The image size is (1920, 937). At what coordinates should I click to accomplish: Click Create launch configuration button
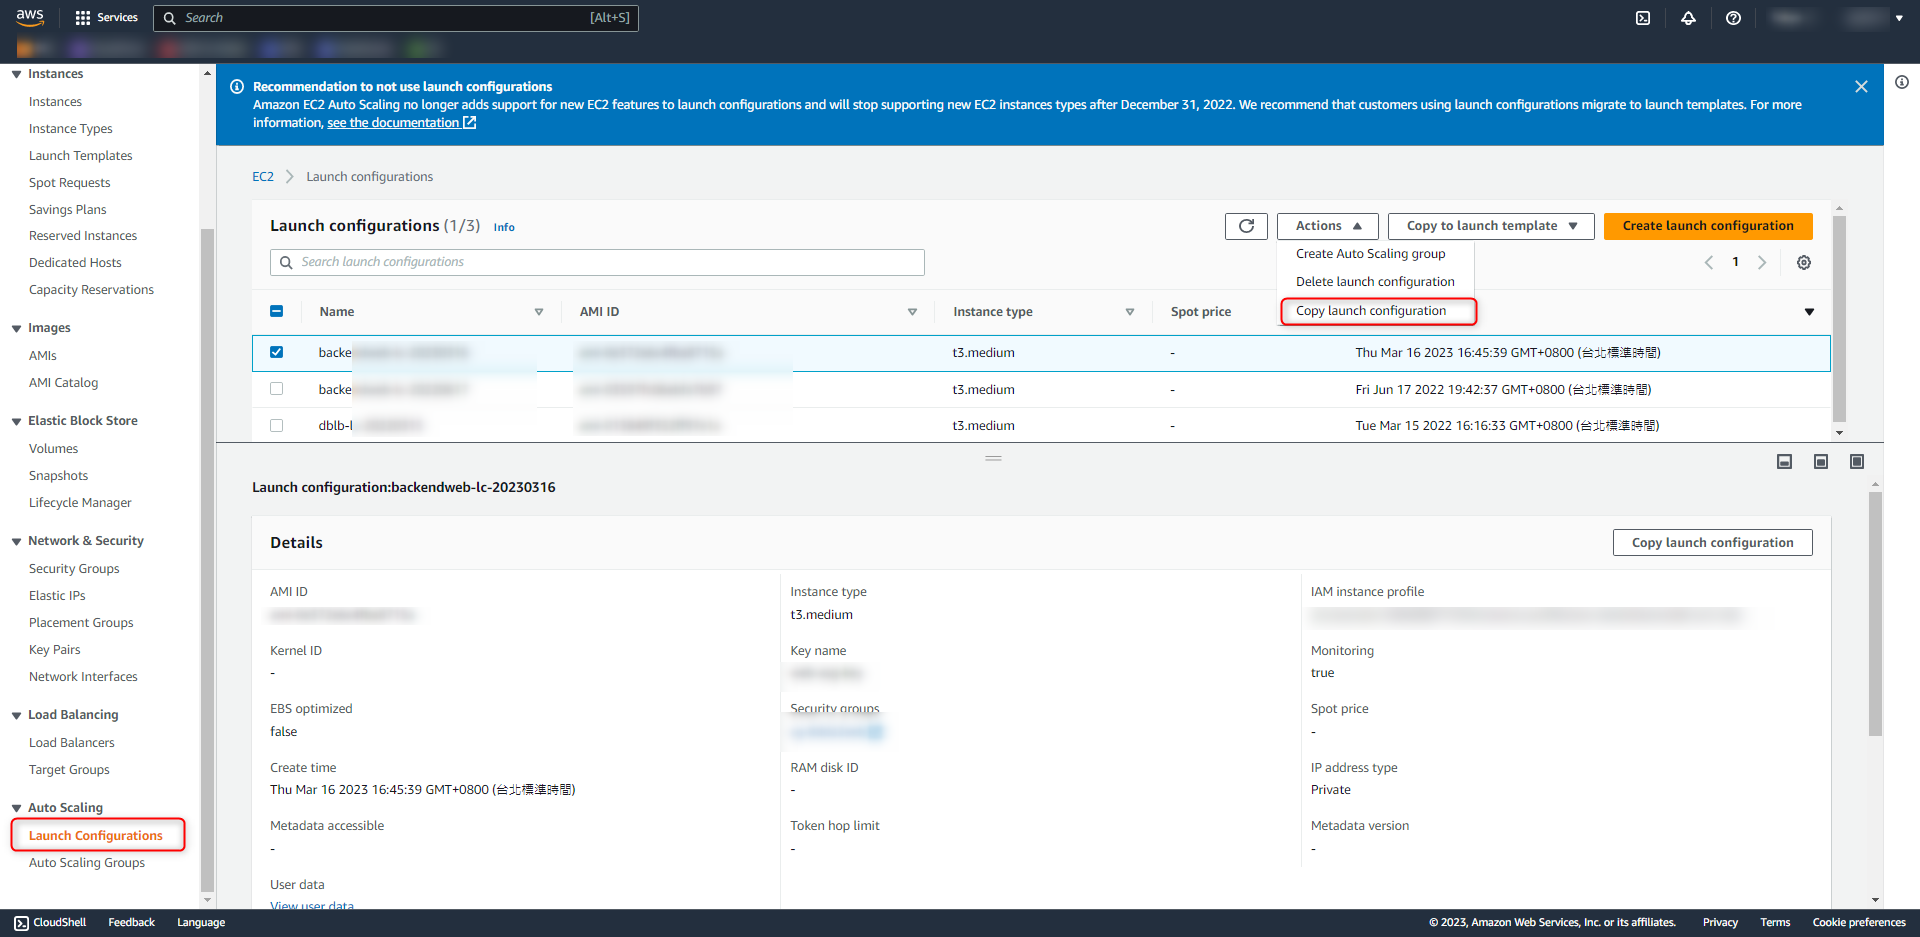point(1708,226)
